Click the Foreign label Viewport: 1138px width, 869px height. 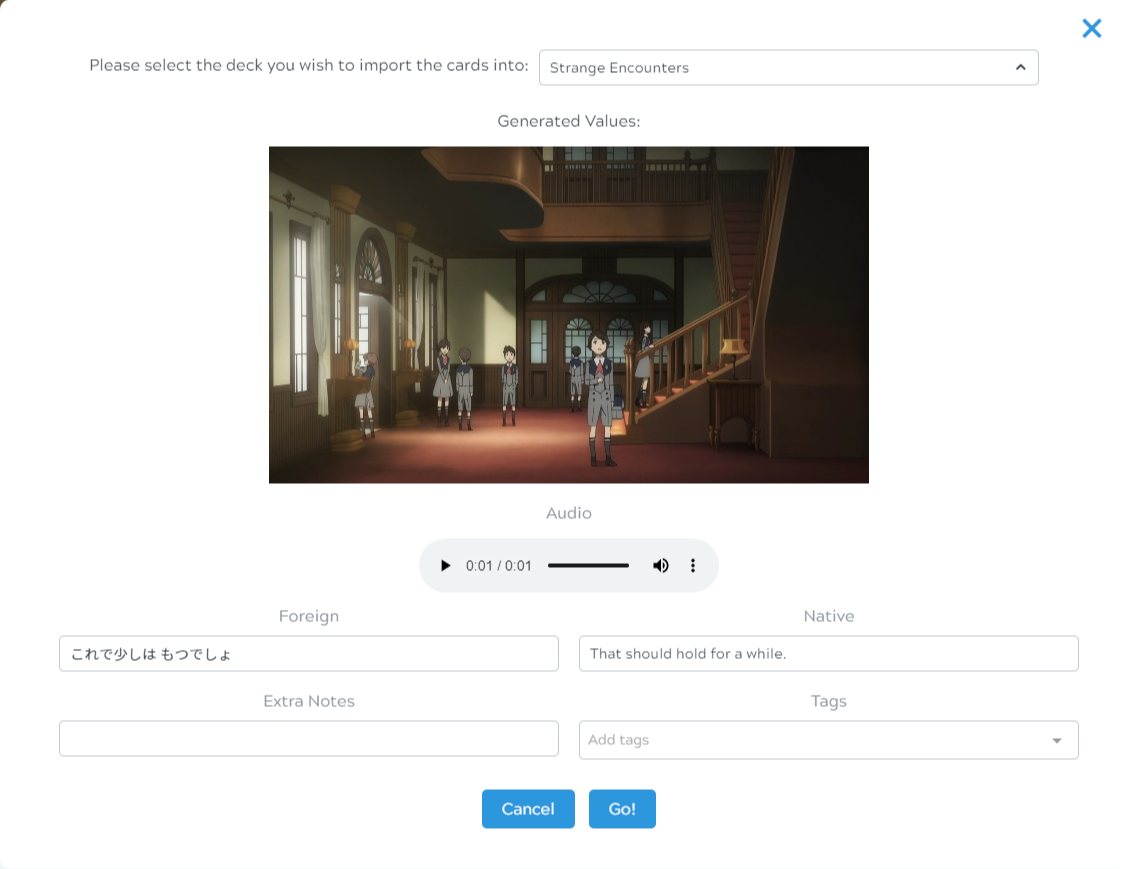click(x=308, y=616)
